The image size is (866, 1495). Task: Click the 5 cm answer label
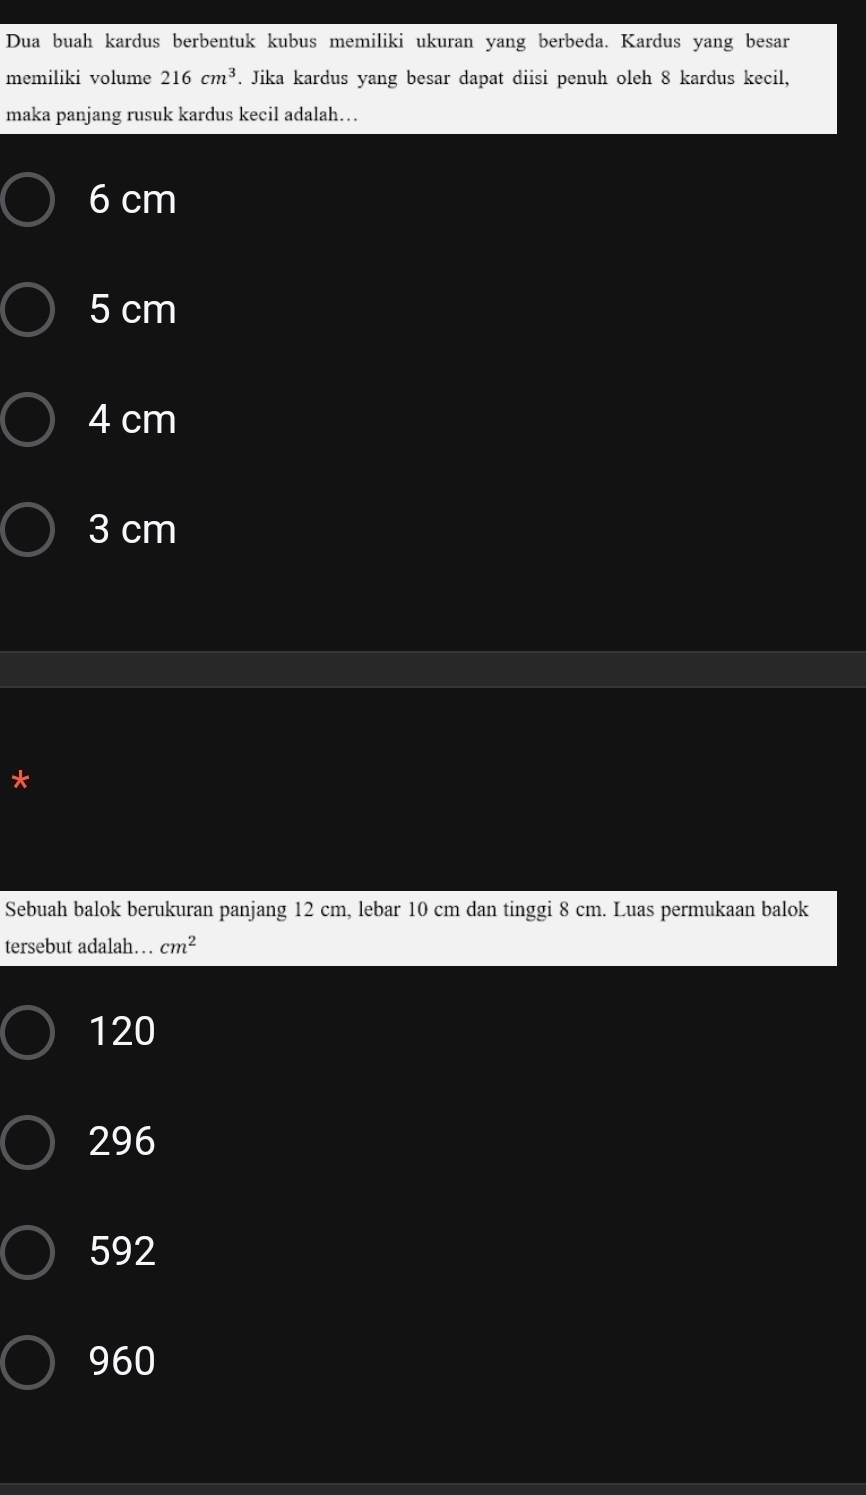pos(132,310)
